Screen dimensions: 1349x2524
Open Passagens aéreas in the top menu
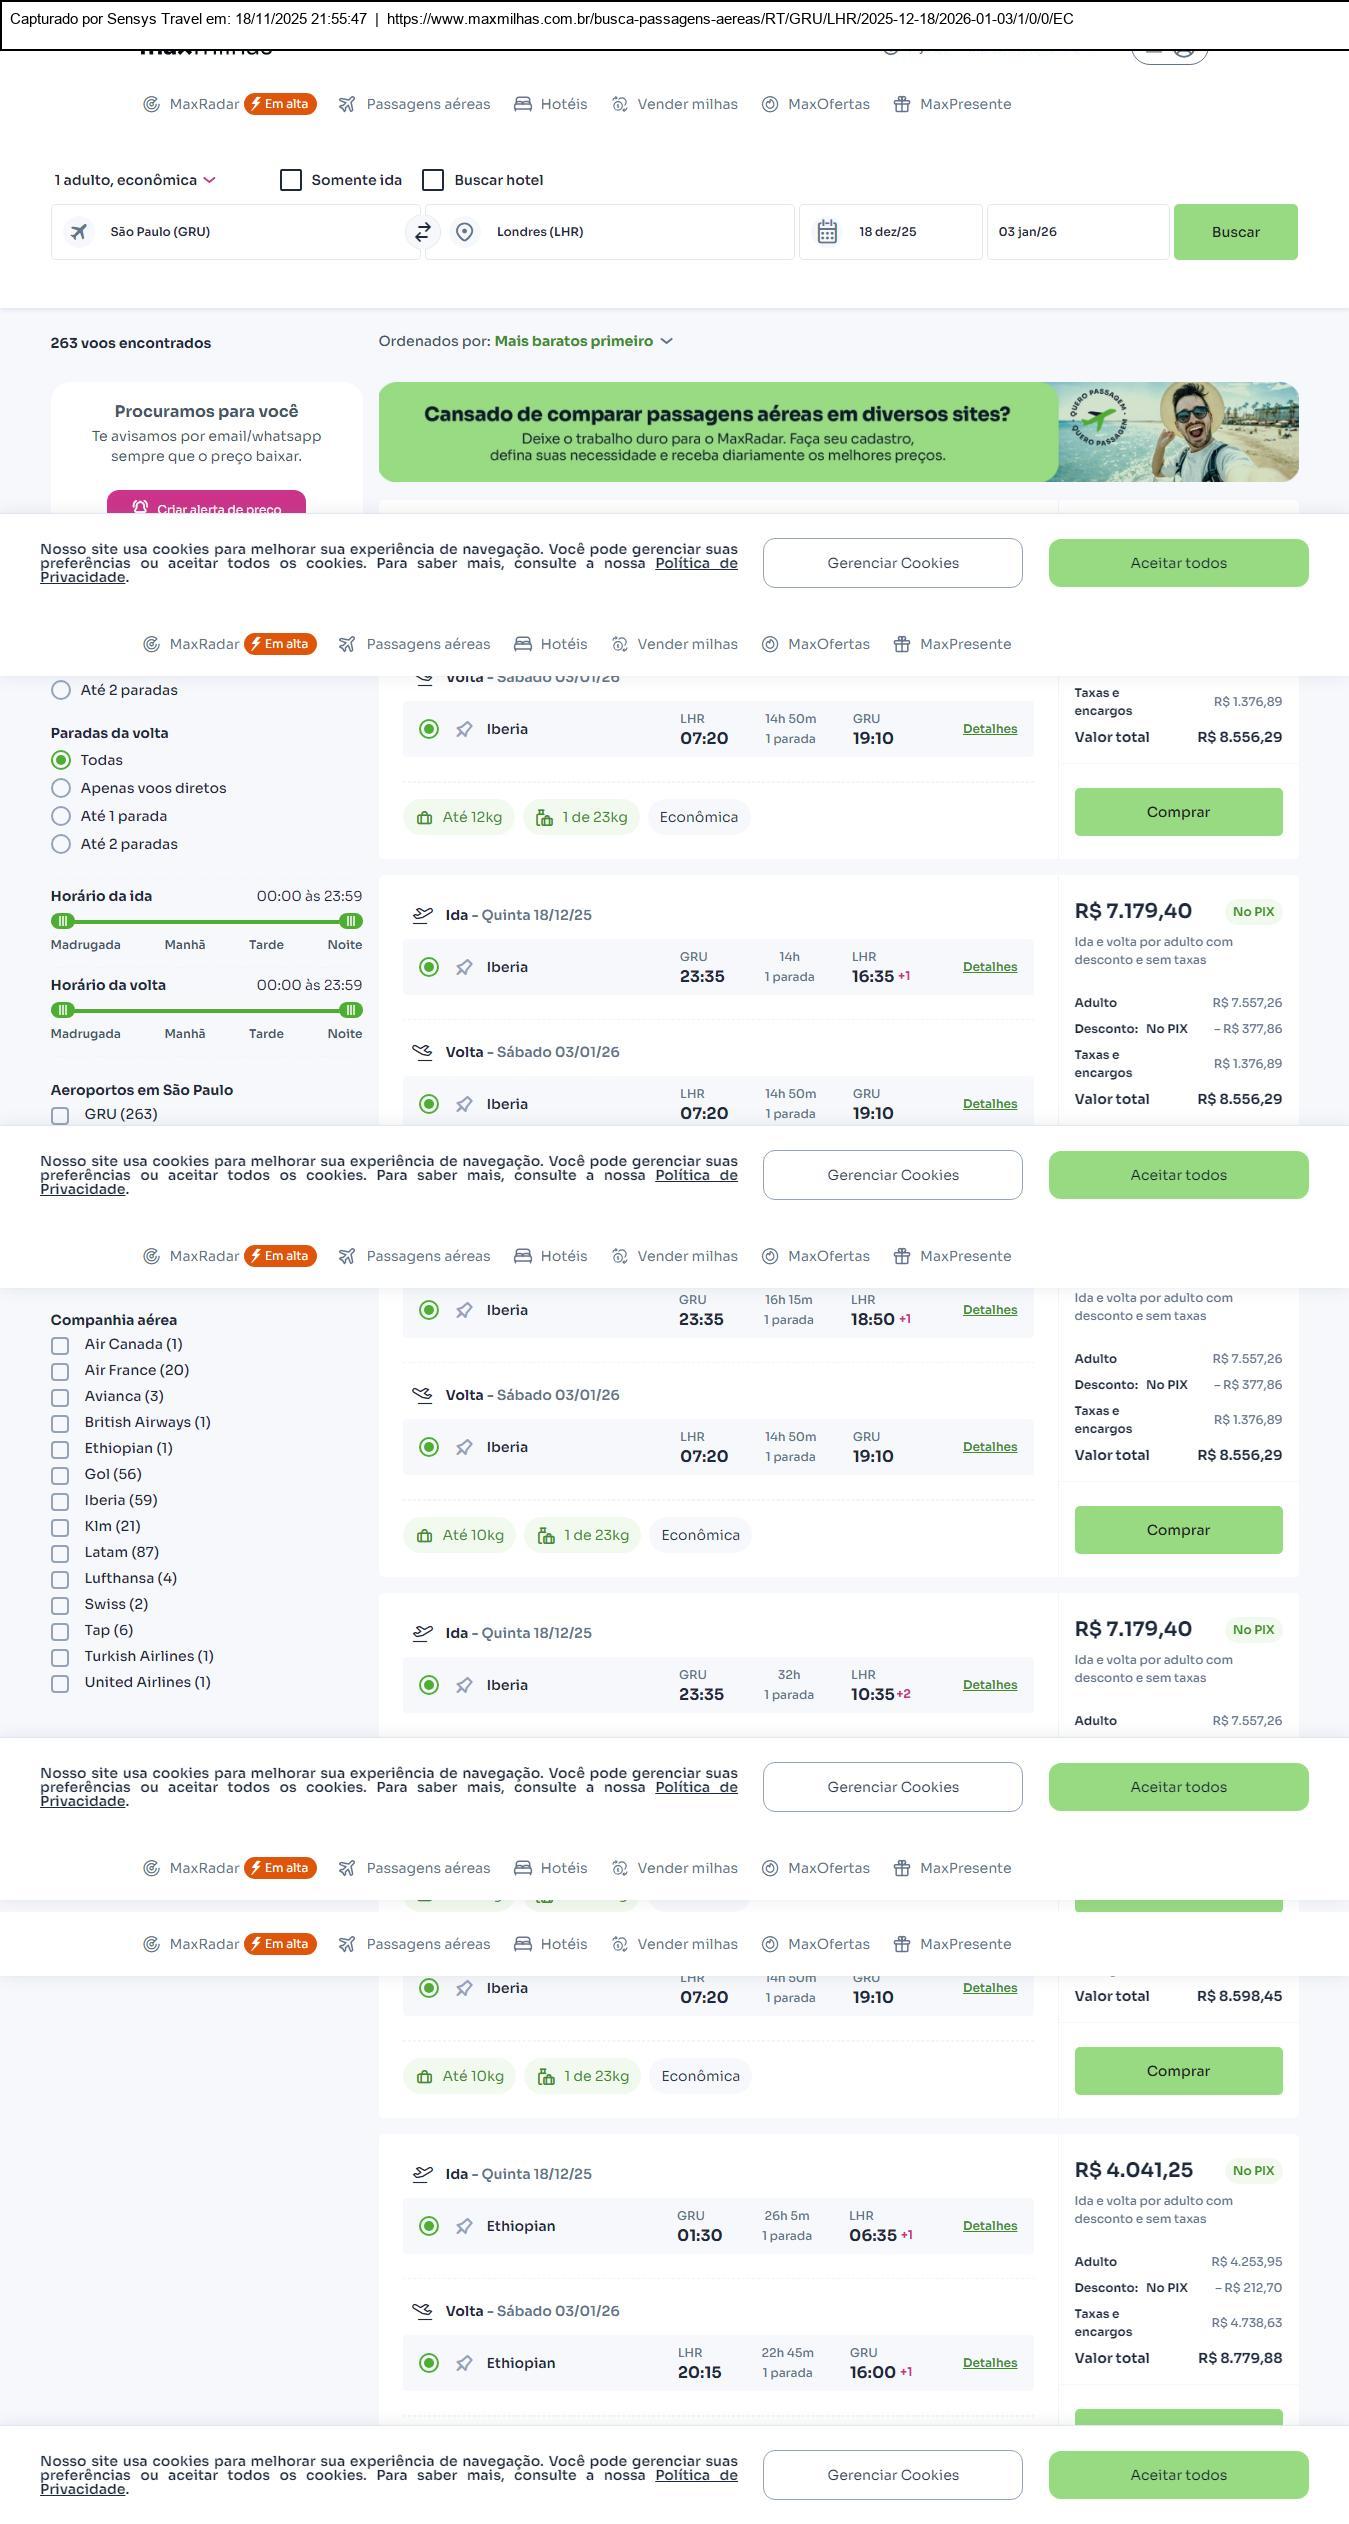point(427,104)
